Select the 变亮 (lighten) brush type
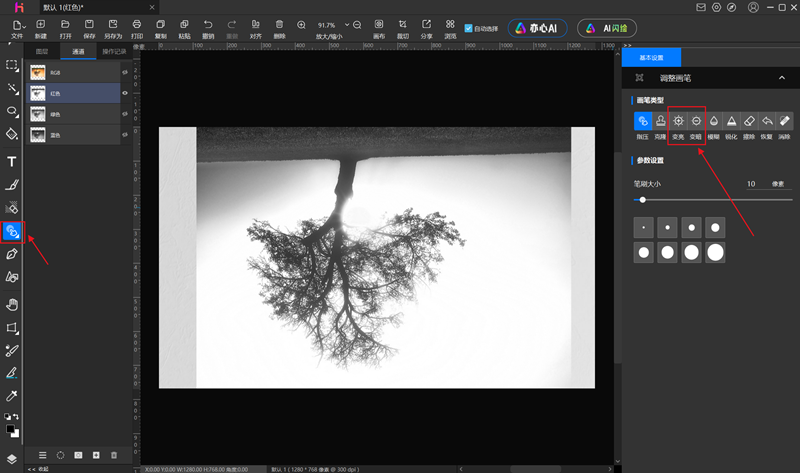The width and height of the screenshot is (800, 473). [x=678, y=120]
